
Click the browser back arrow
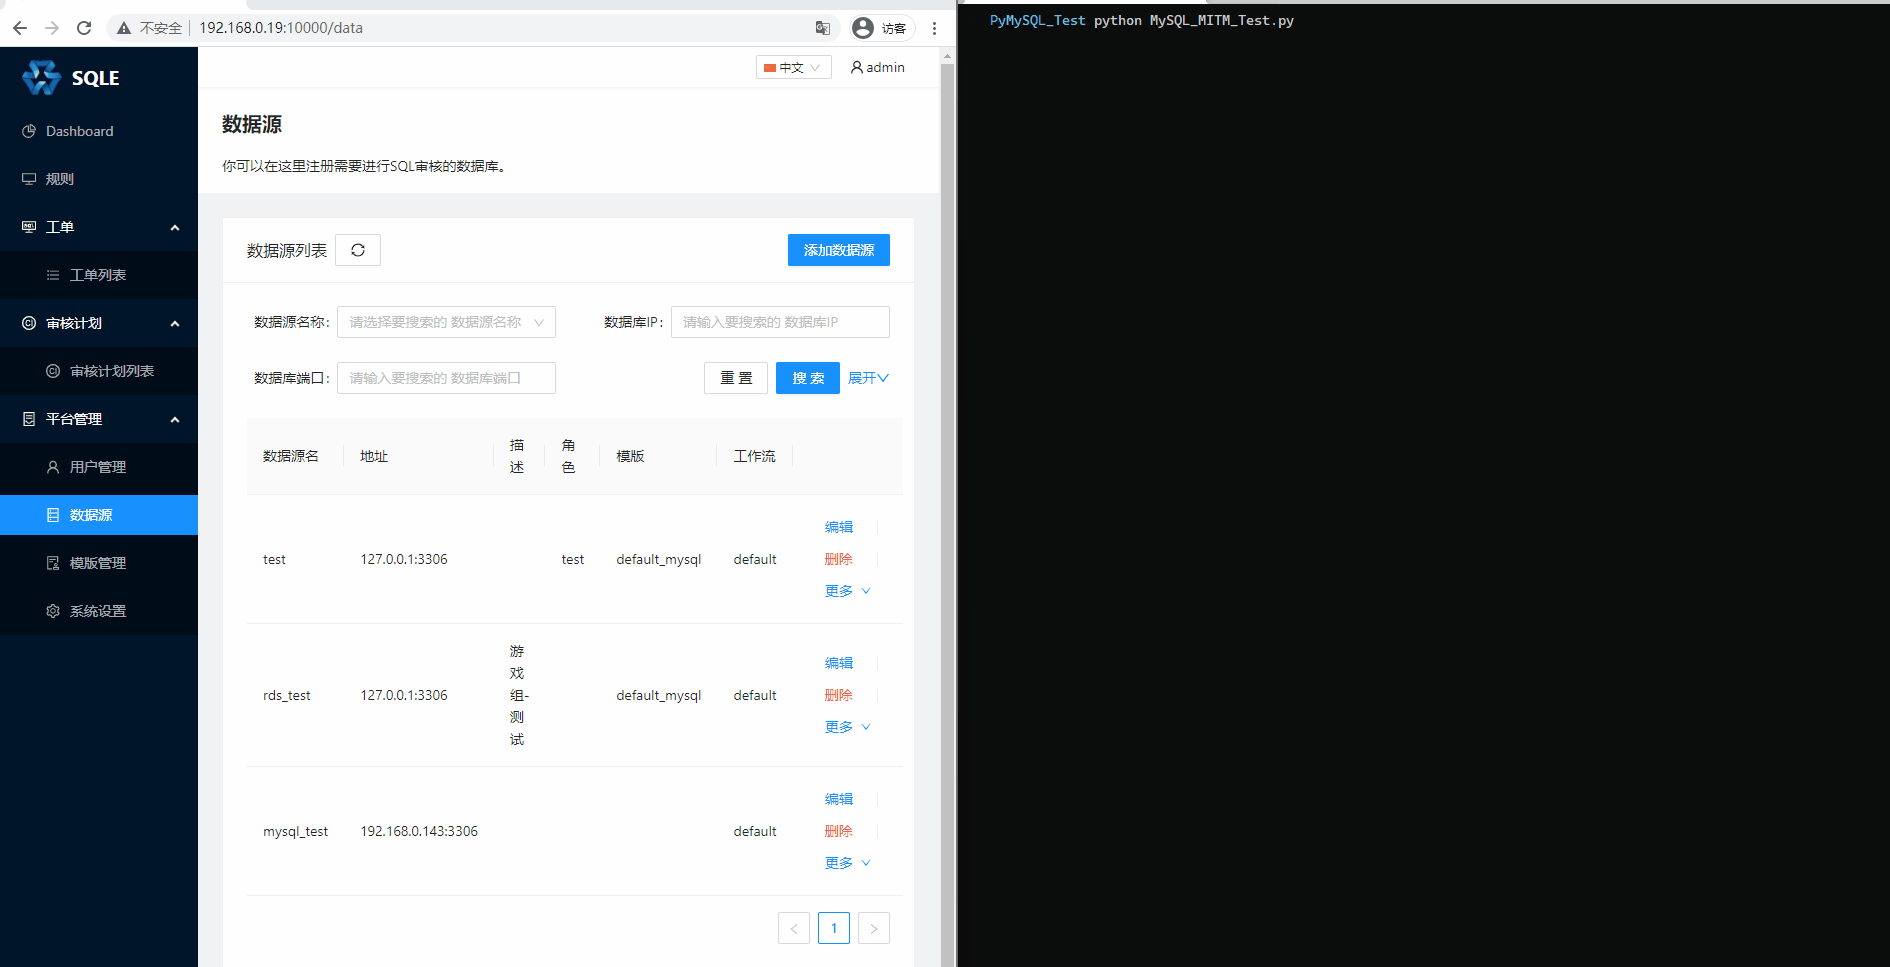(x=20, y=28)
